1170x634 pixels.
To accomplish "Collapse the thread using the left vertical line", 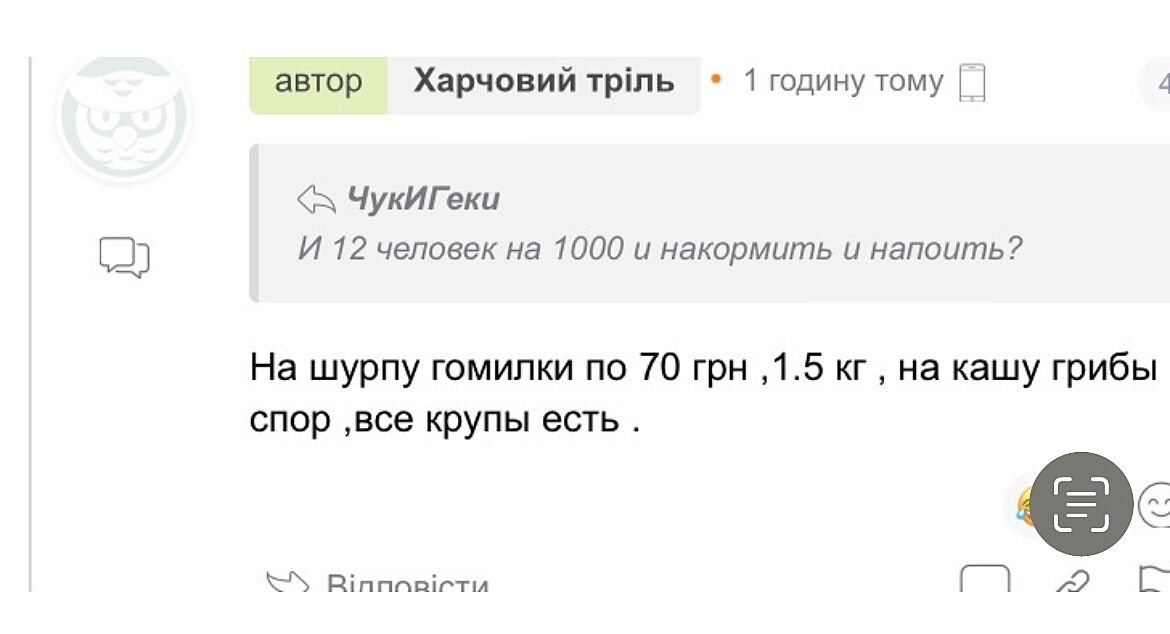I will [31, 320].
